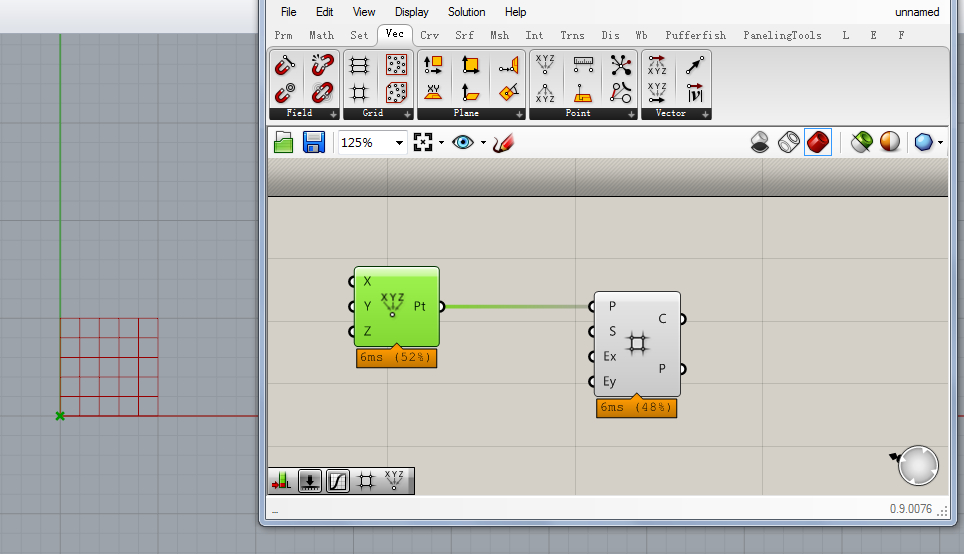Click the Construct Point XYZ icon in ribbon
The height and width of the screenshot is (554, 964).
pyautogui.click(x=545, y=65)
